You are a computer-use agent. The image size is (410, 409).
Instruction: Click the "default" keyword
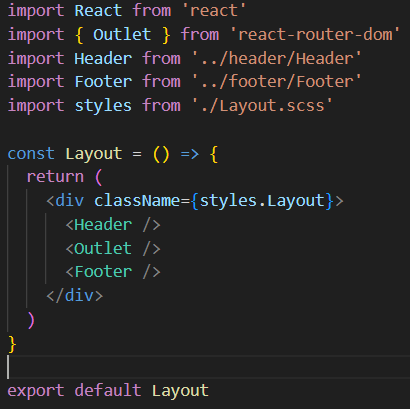(108, 390)
